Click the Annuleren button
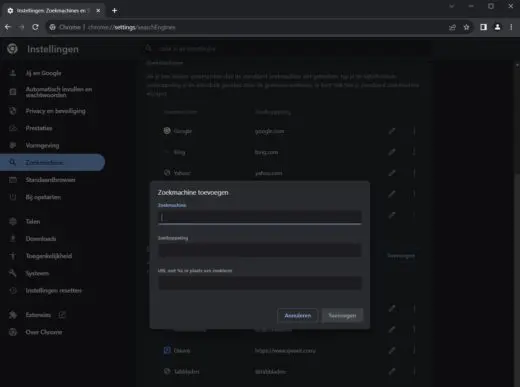 click(297, 315)
